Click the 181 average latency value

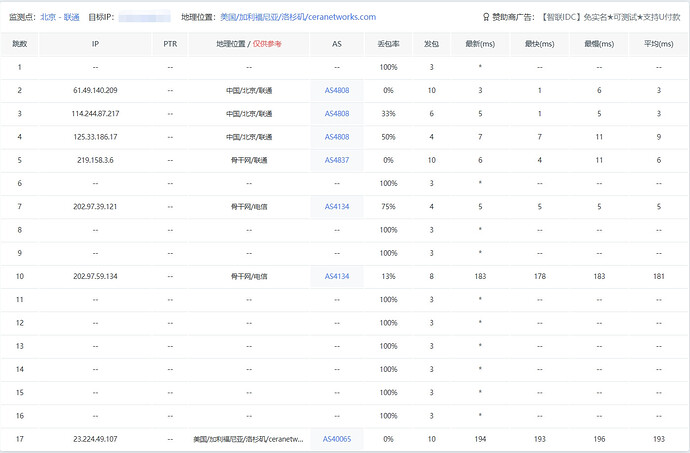pos(659,276)
